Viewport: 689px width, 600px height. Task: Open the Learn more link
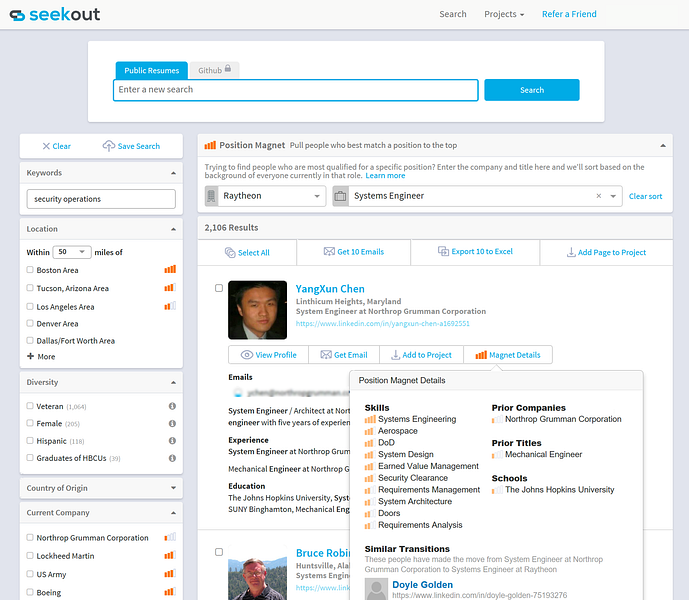point(385,175)
